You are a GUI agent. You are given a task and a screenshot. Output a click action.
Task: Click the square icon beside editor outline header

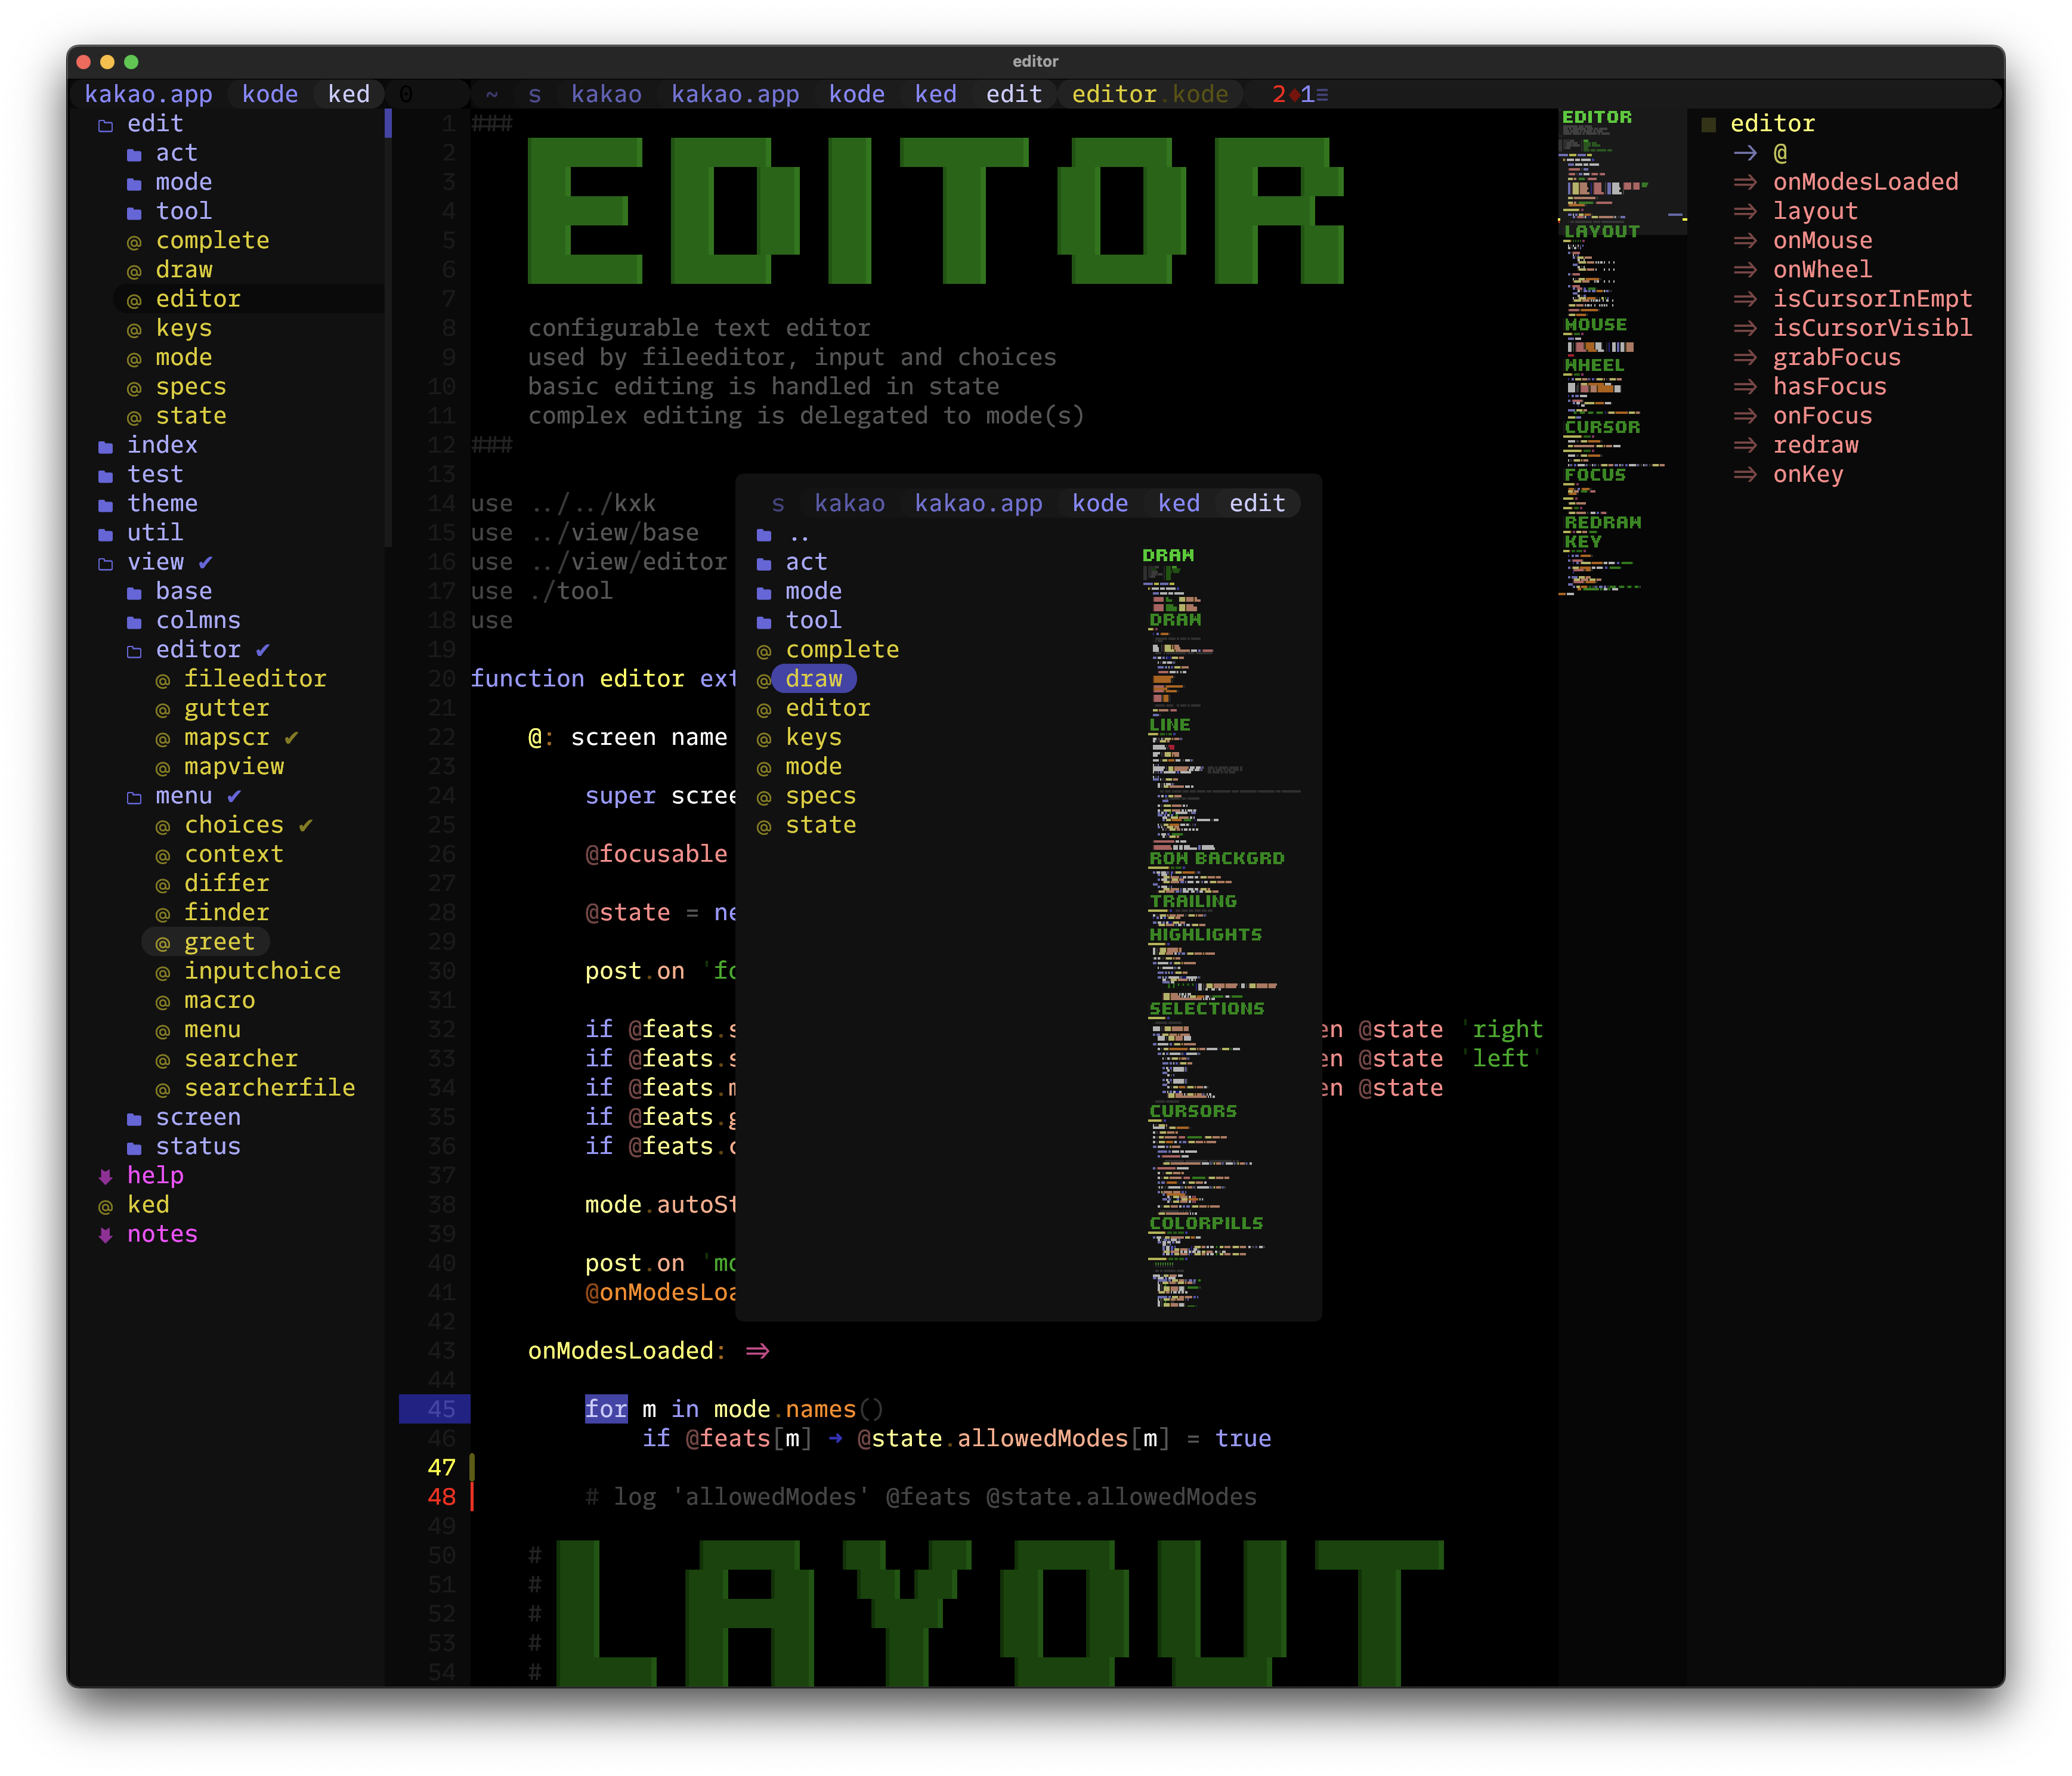point(1709,125)
